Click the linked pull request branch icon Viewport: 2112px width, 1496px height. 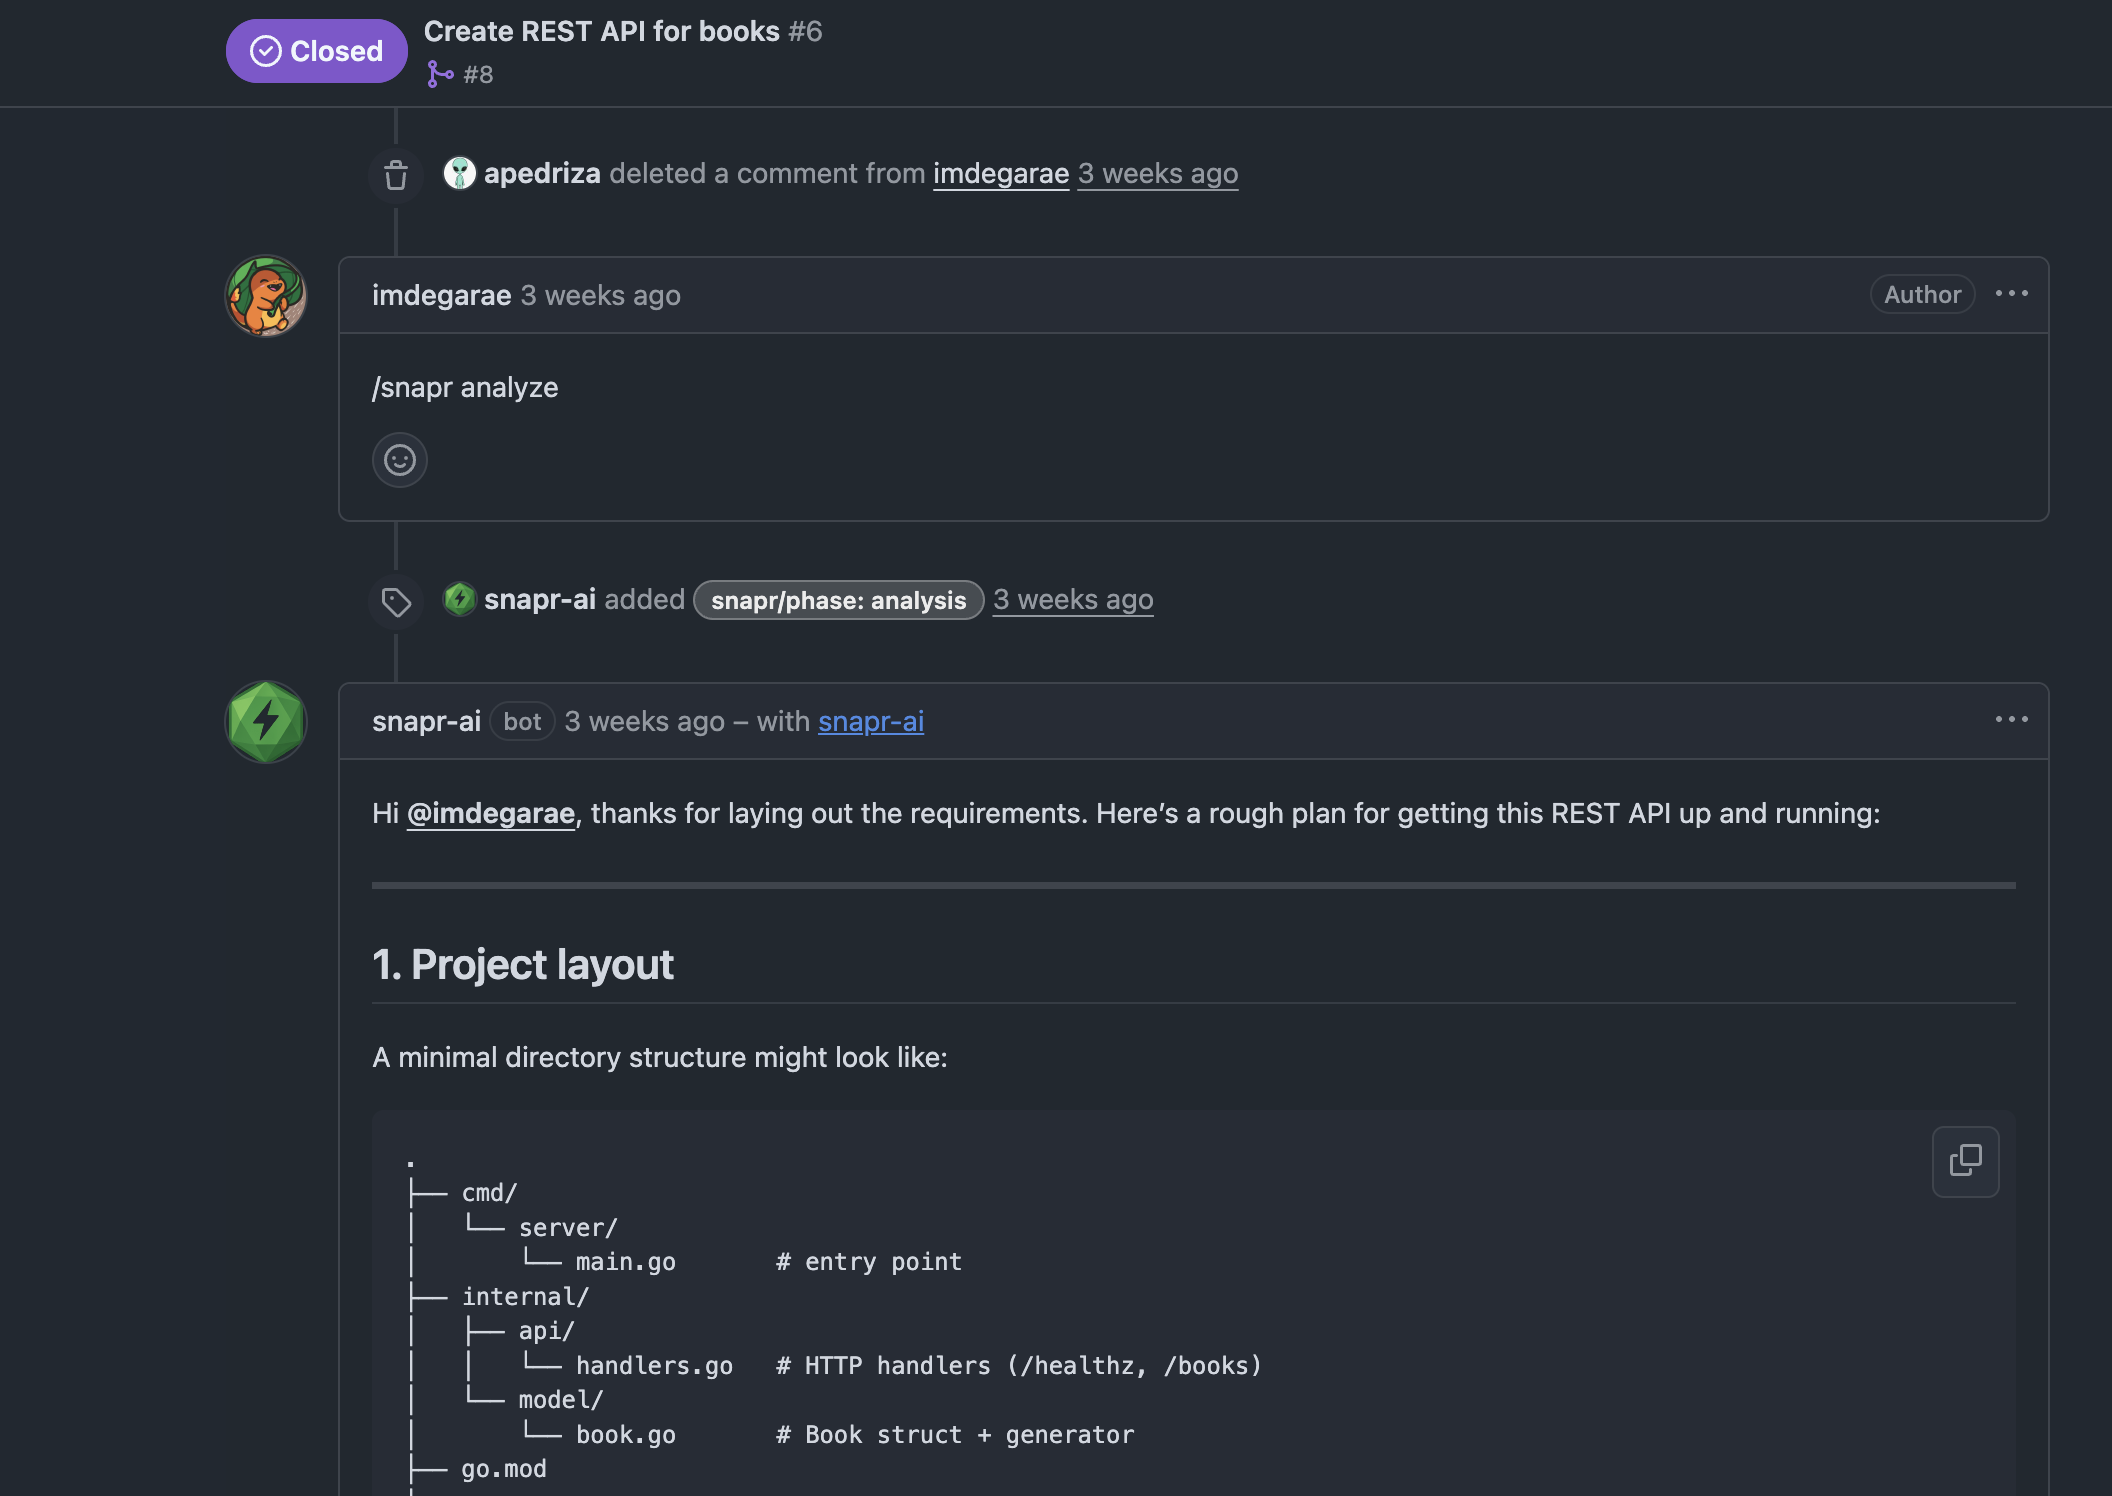(x=439, y=74)
